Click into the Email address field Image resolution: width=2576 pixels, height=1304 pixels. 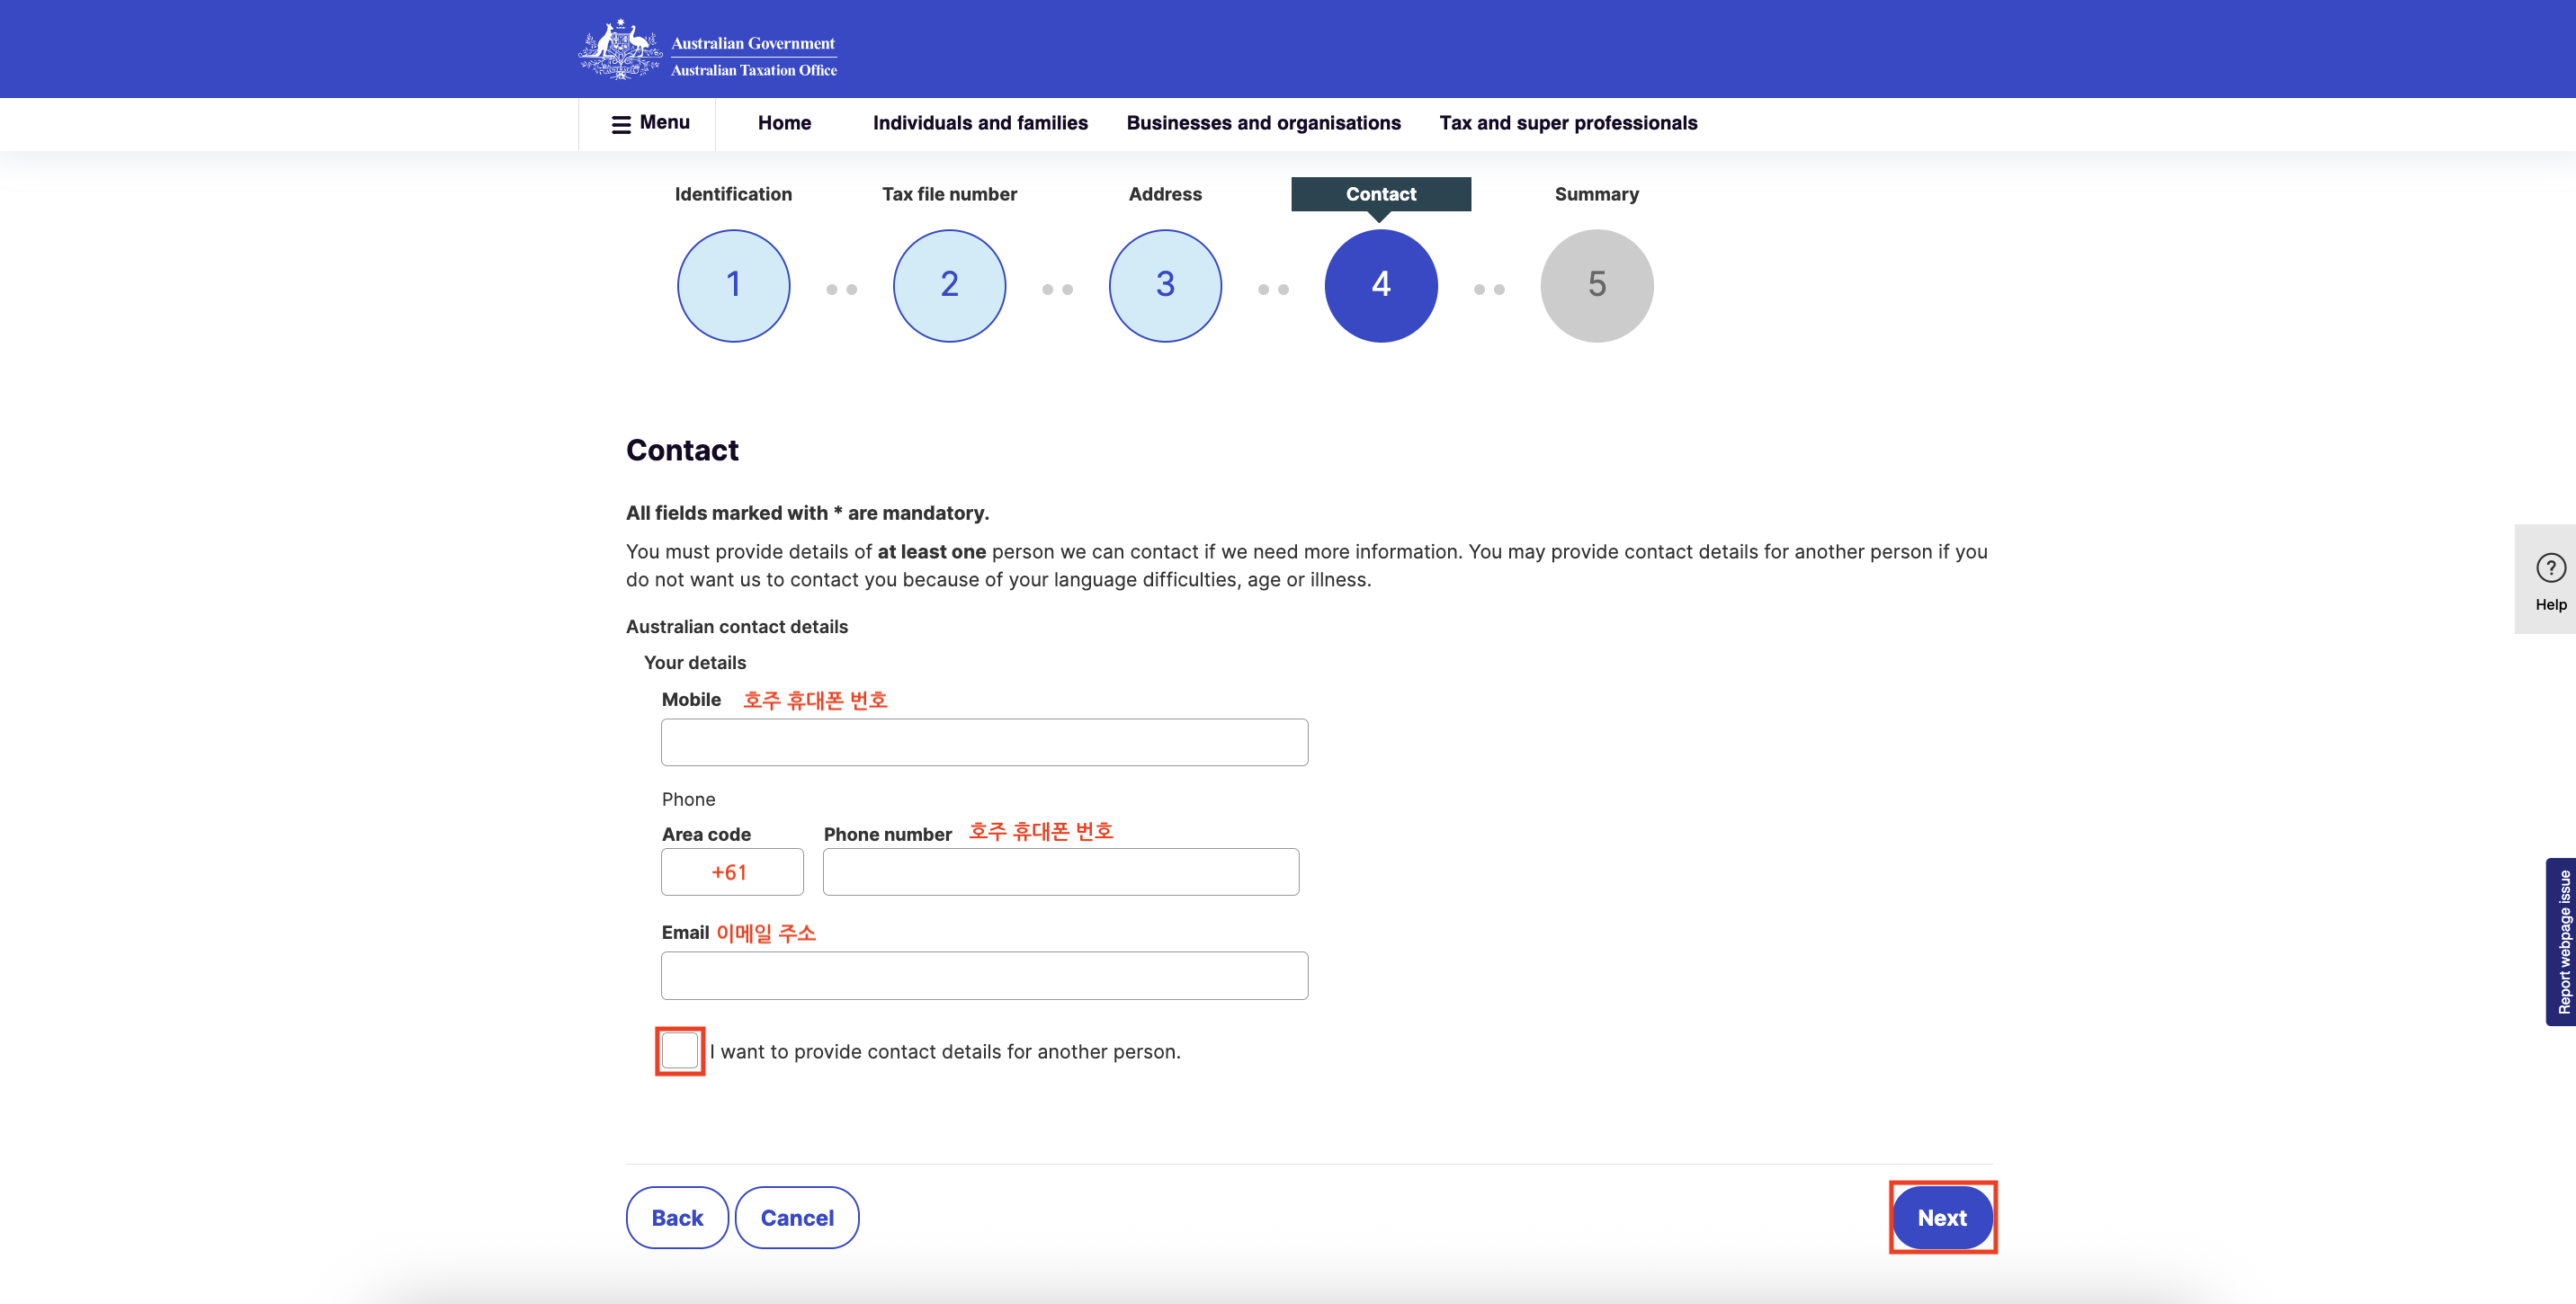pyautogui.click(x=984, y=975)
